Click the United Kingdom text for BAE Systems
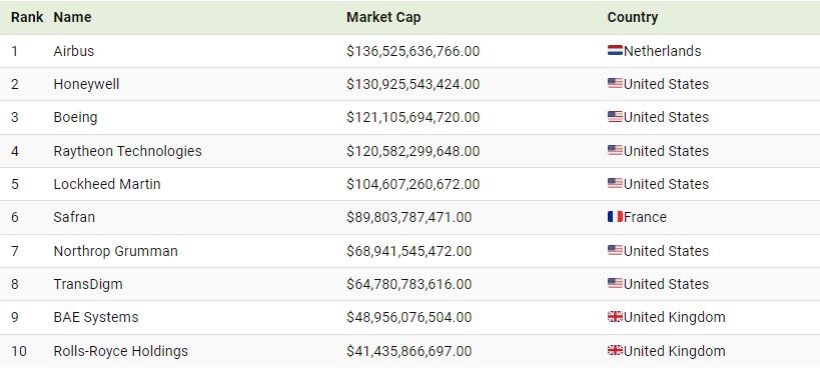The height and width of the screenshot is (380, 820). (x=675, y=317)
